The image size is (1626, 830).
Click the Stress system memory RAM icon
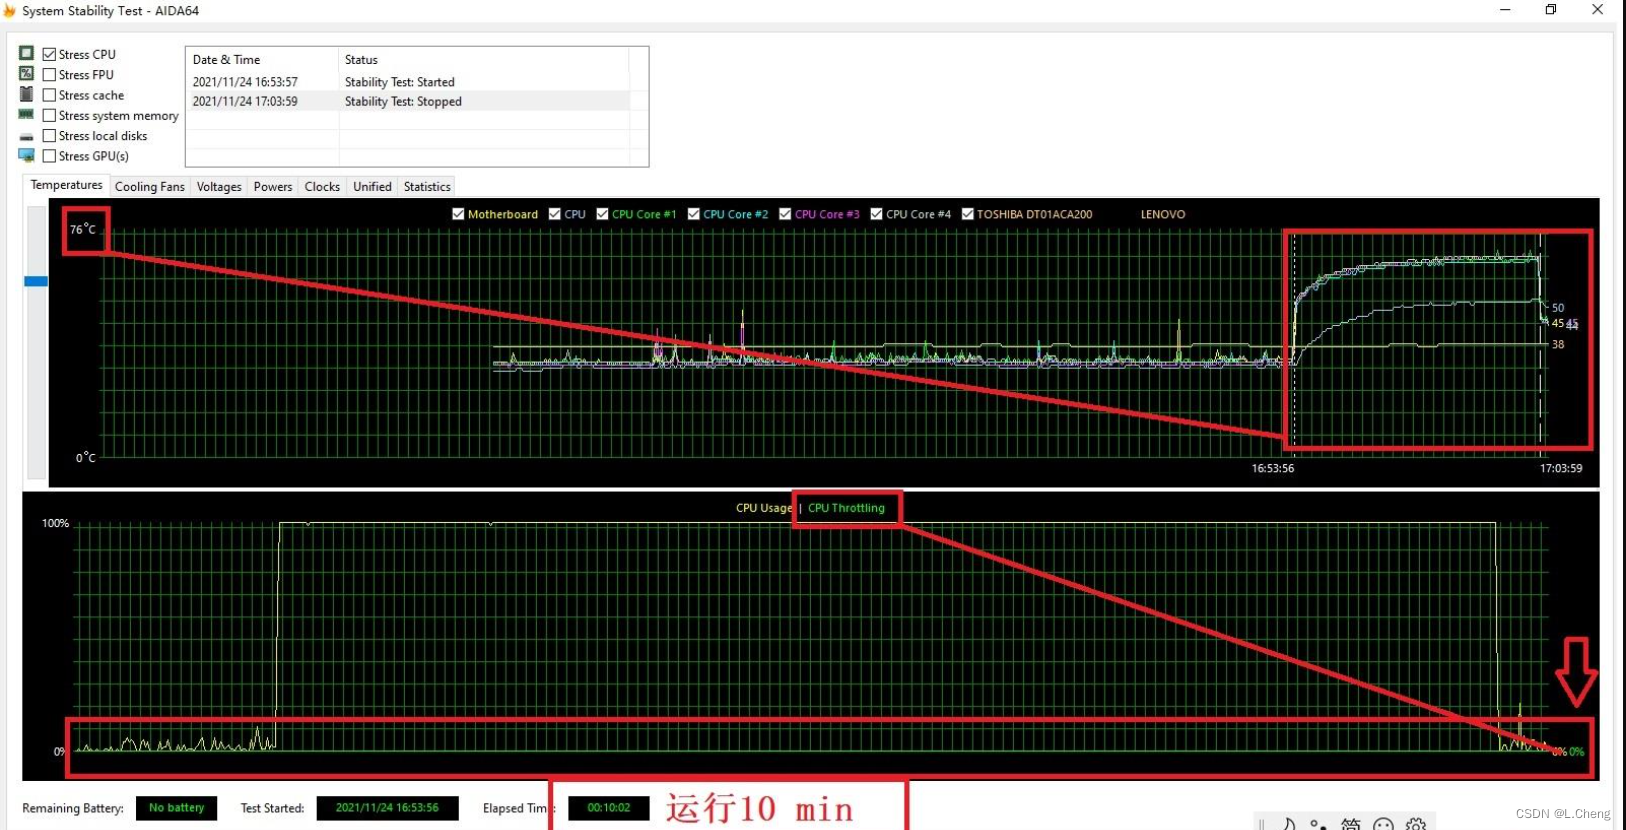(x=26, y=114)
